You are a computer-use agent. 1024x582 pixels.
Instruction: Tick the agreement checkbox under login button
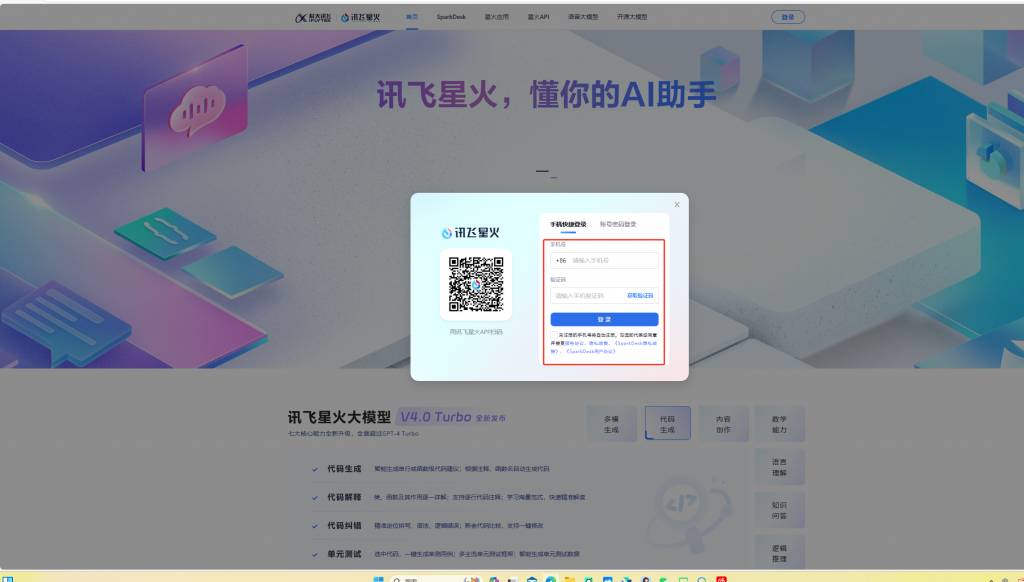click(554, 334)
